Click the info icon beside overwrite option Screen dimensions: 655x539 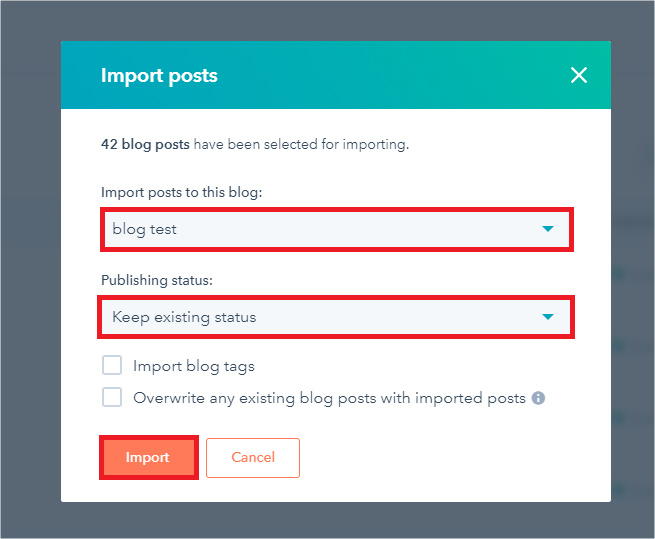538,398
